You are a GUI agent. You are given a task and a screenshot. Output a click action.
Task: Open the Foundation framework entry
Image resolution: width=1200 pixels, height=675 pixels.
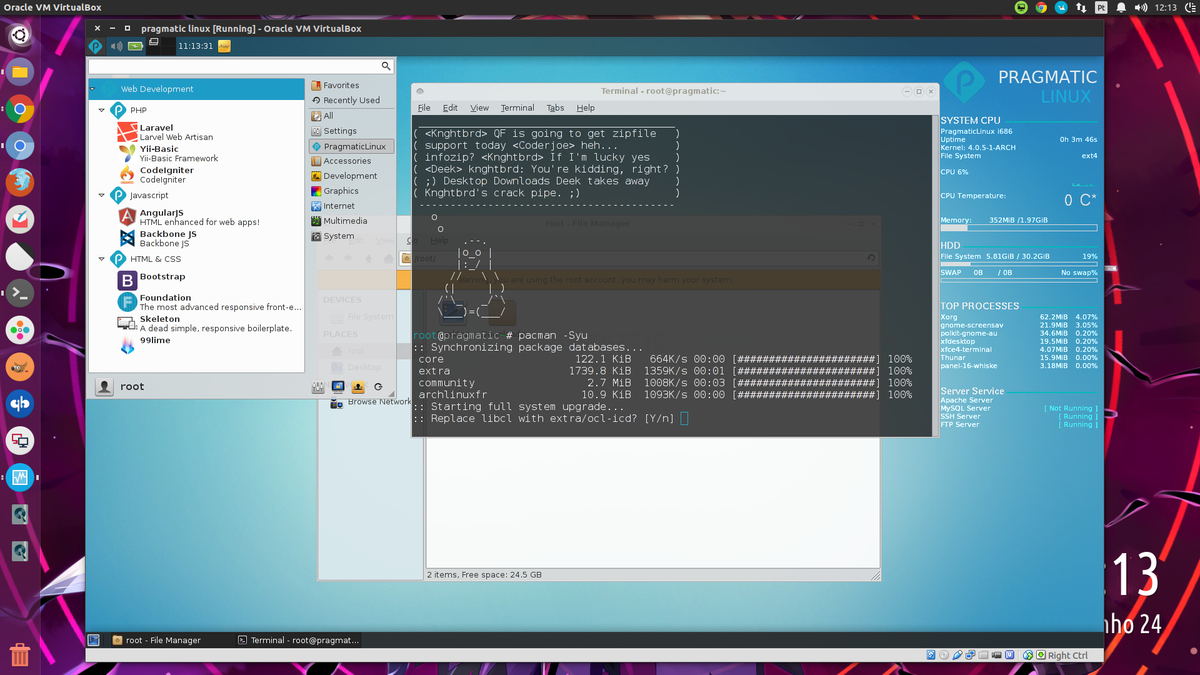(x=209, y=302)
